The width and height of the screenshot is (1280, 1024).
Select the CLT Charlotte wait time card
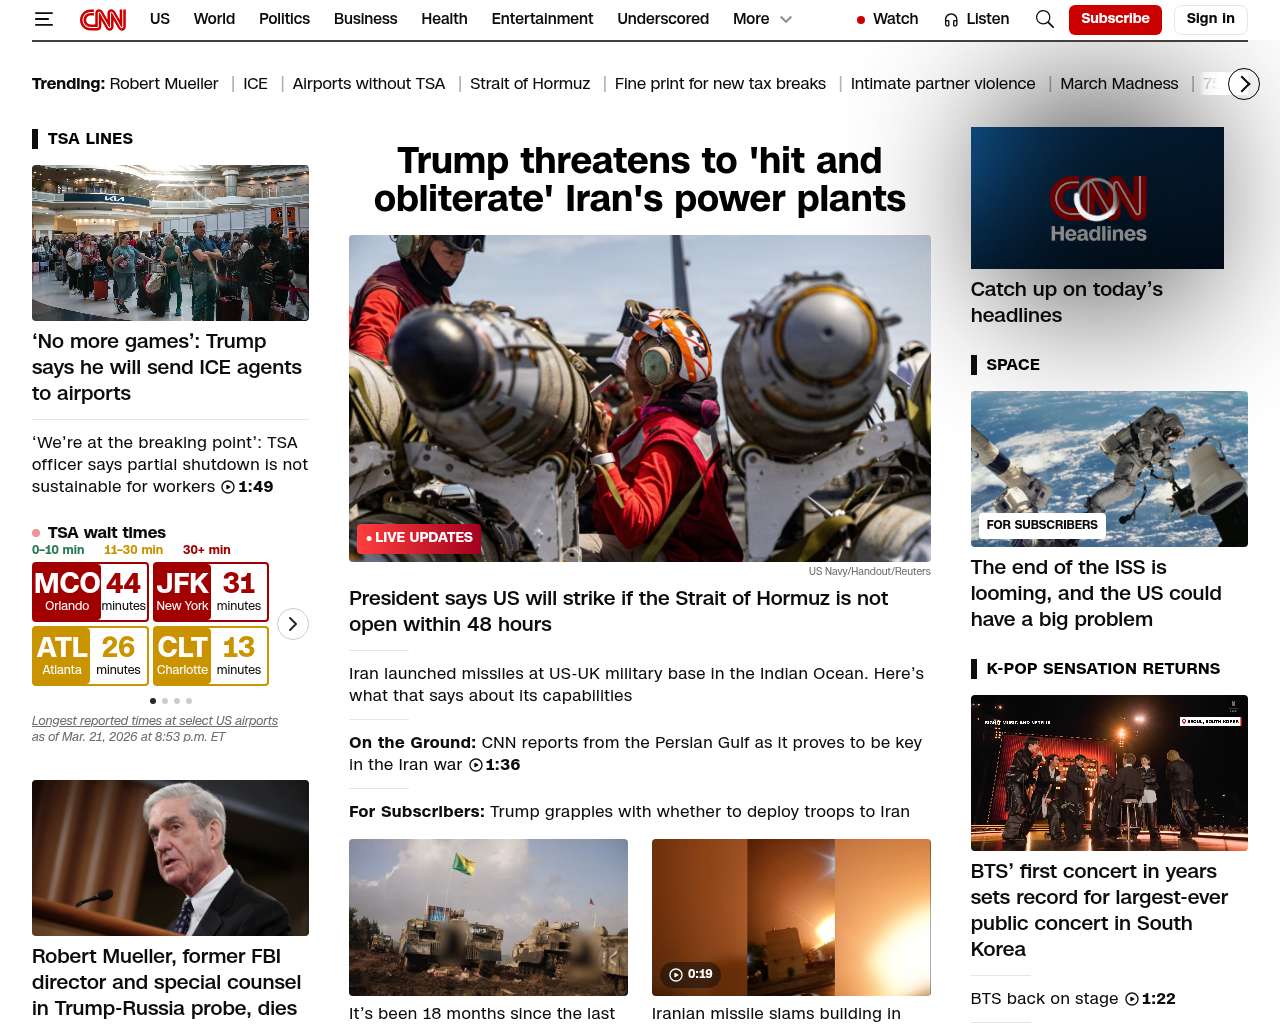tap(210, 656)
